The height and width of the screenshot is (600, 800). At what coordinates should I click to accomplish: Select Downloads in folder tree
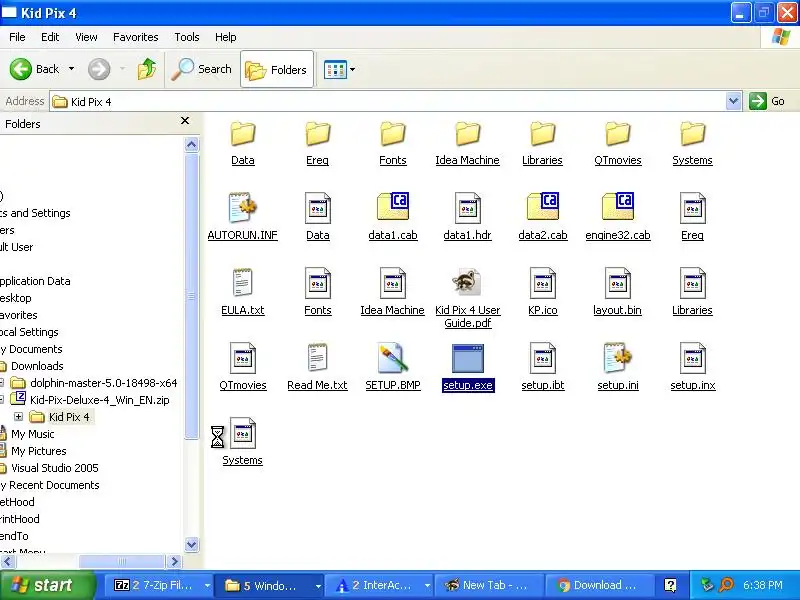click(37, 366)
